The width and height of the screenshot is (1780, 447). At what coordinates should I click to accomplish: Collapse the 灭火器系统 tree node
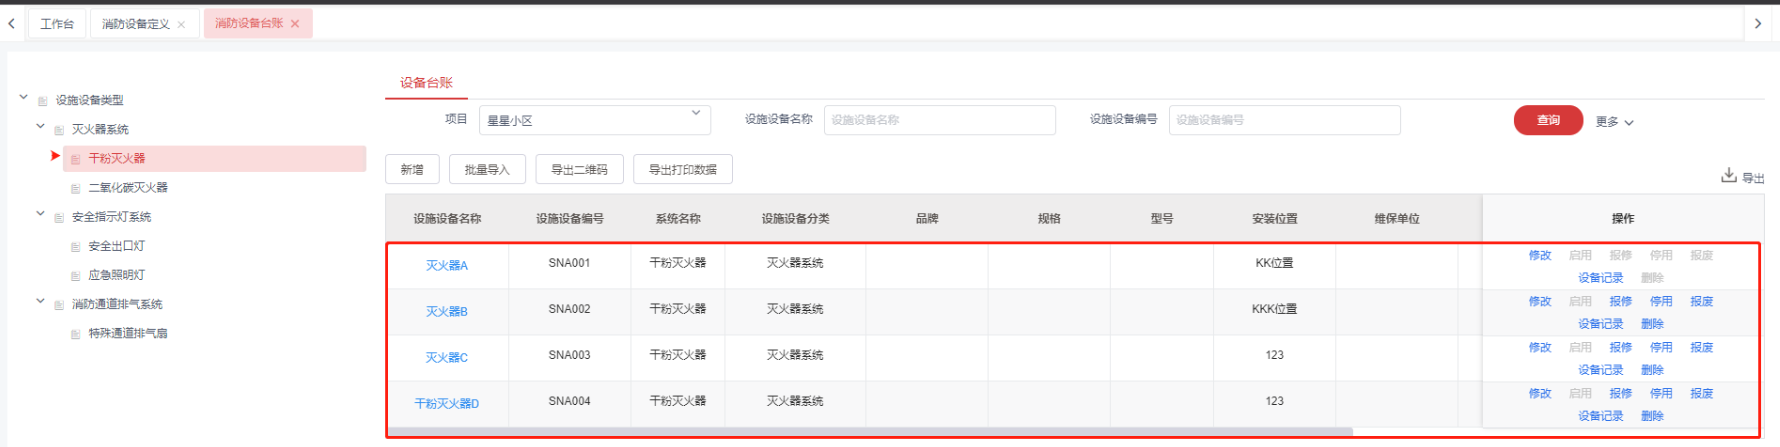coord(40,126)
